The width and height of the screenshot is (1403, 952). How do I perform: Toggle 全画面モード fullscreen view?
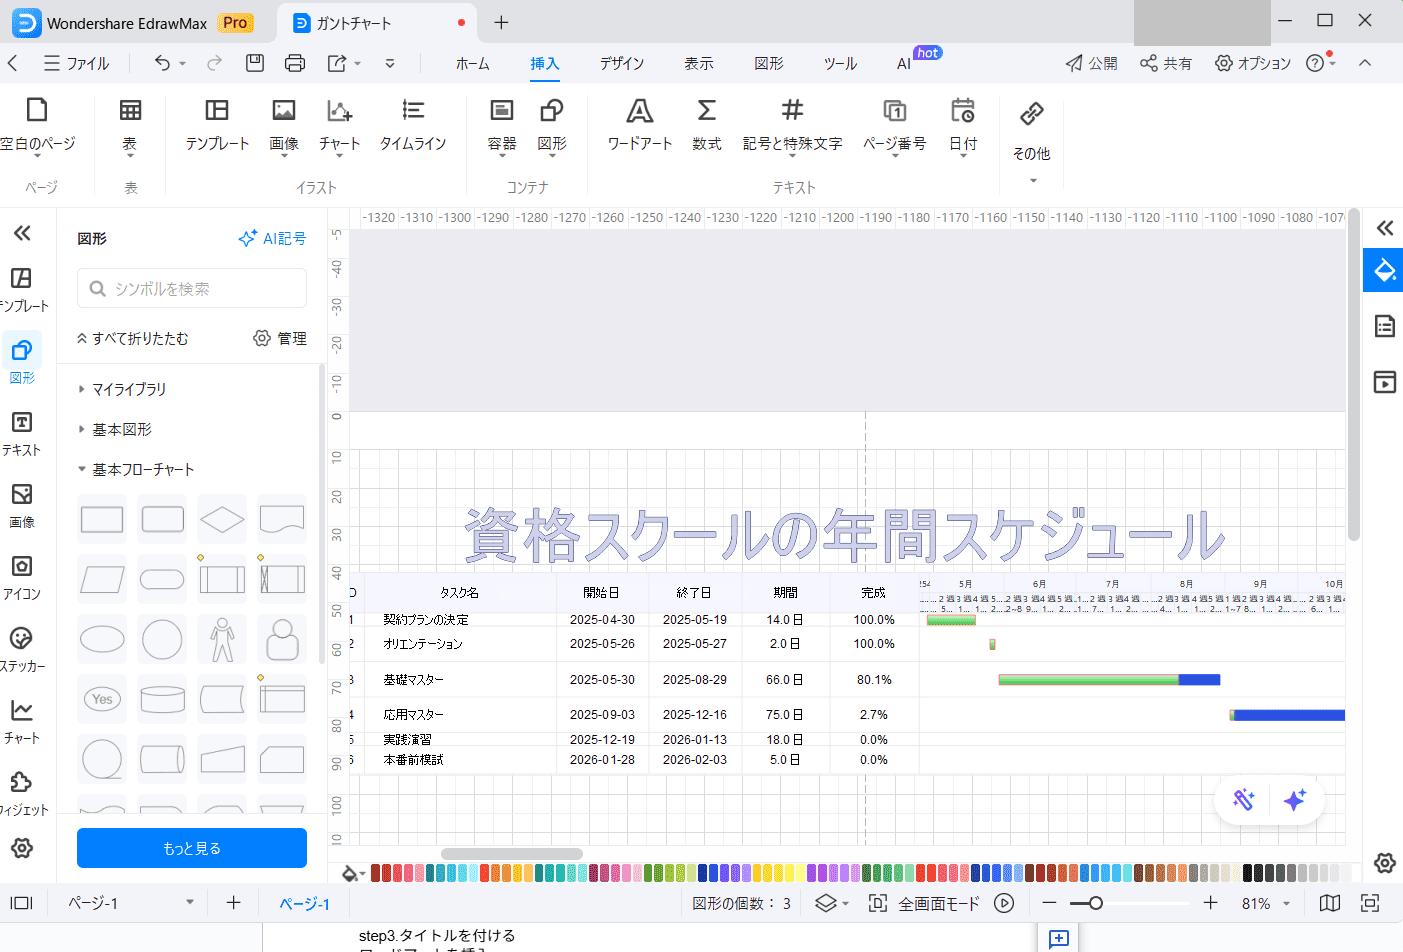point(925,903)
